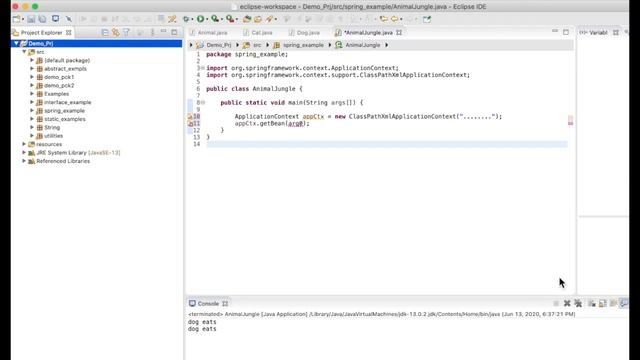Click the filter icon in Project Explorer
Viewport: 640px width, 360px height.
pos(127,32)
